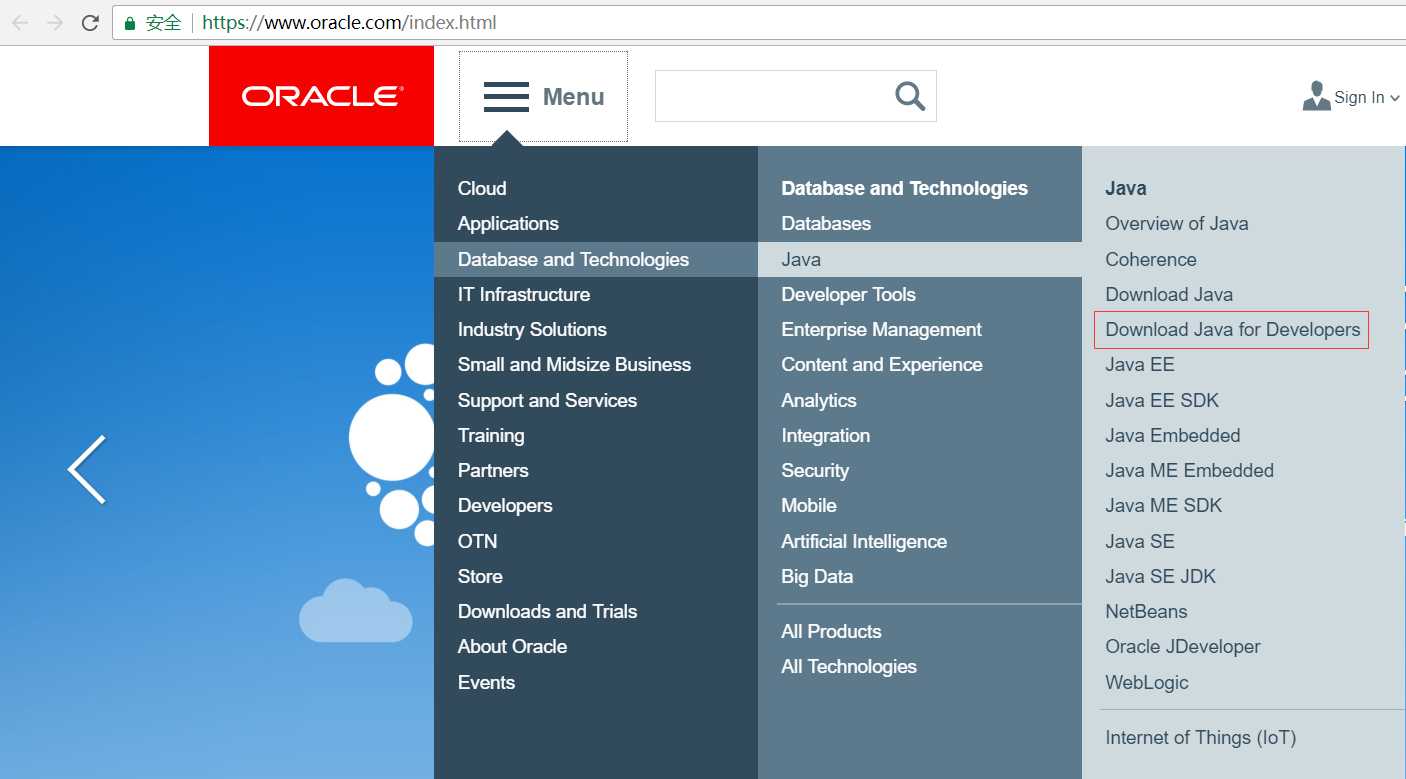
Task: Open the Oracle JDeveloper link
Action: click(1182, 646)
